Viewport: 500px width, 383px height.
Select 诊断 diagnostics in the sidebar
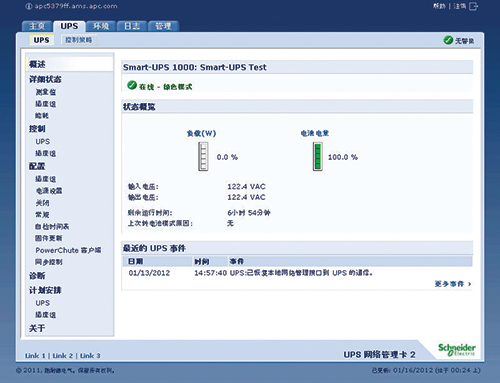point(37,276)
